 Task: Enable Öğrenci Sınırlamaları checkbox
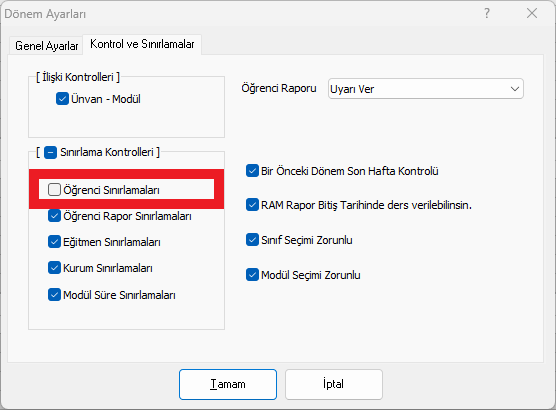pos(54,189)
